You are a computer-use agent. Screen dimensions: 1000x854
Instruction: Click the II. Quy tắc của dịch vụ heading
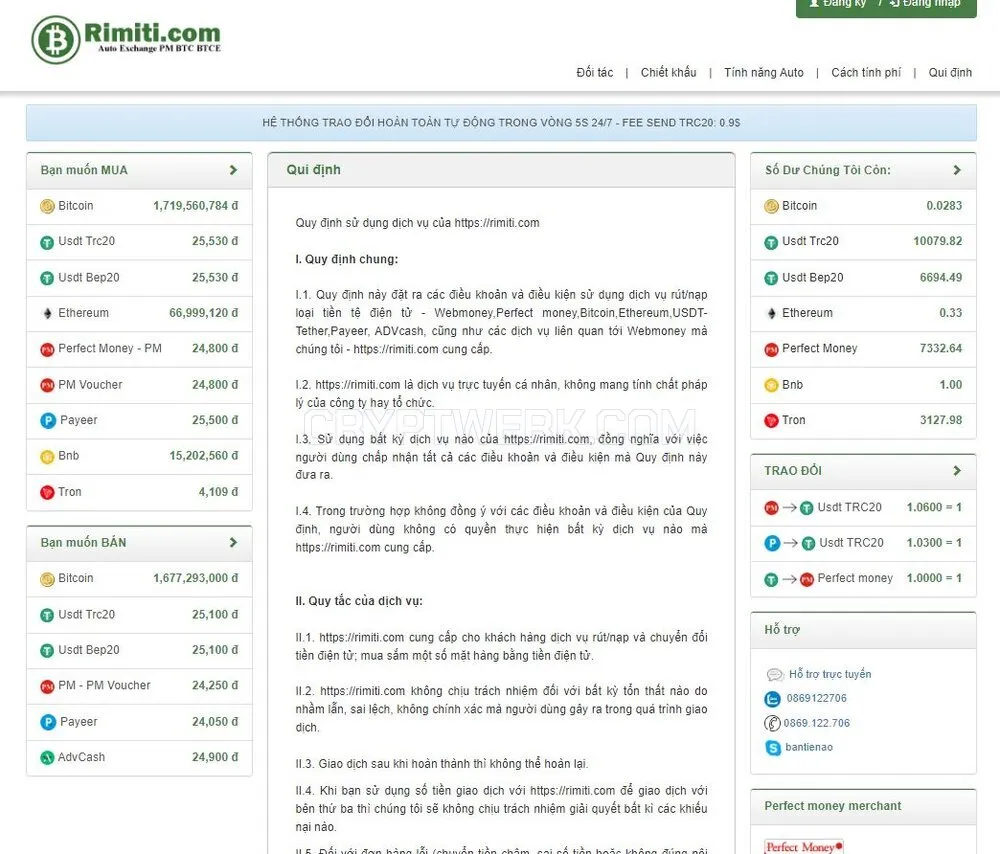click(359, 601)
